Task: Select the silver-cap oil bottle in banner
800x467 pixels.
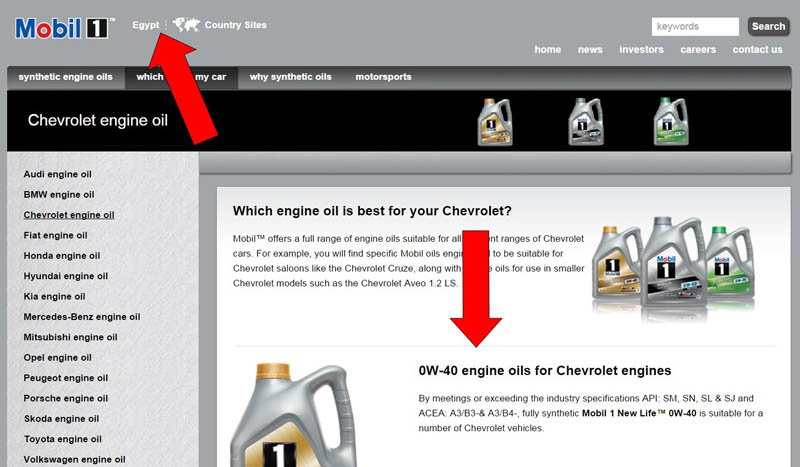Action: (x=586, y=122)
